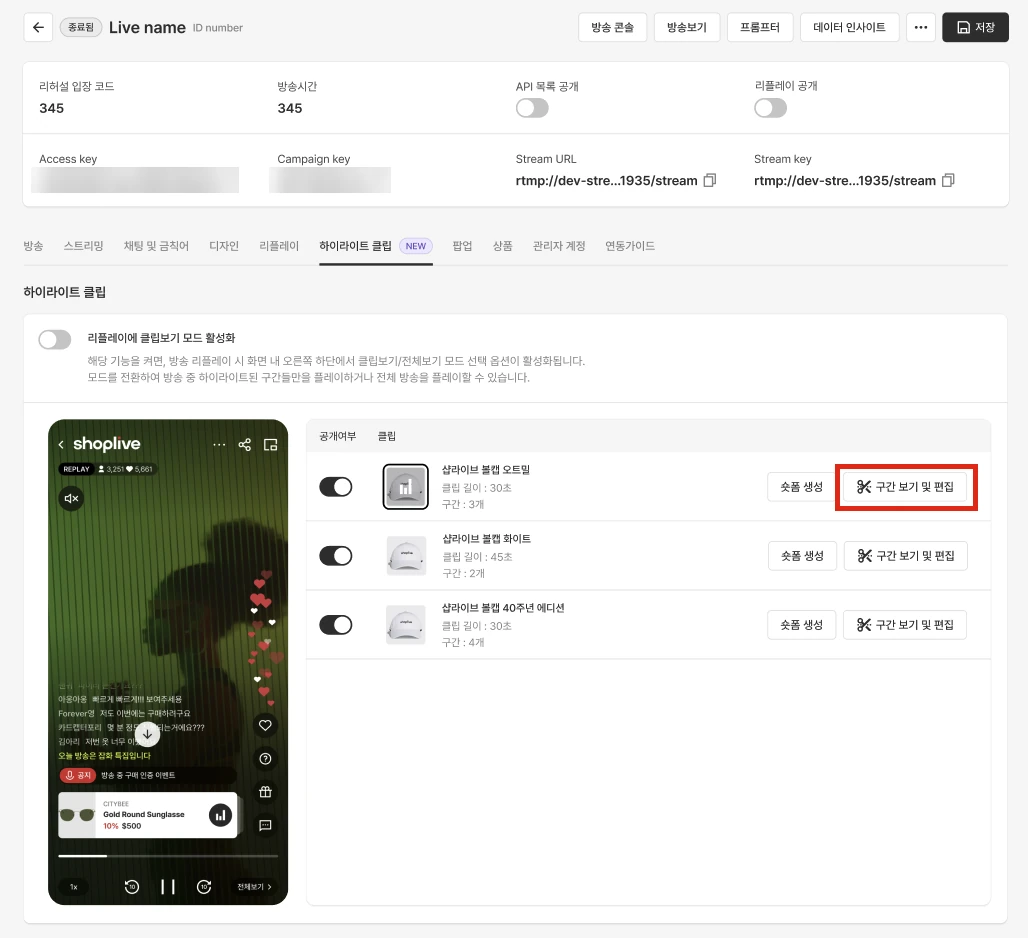Screen dimensions: 1028x938
Task: Open the 상품 tab
Action: (x=502, y=246)
